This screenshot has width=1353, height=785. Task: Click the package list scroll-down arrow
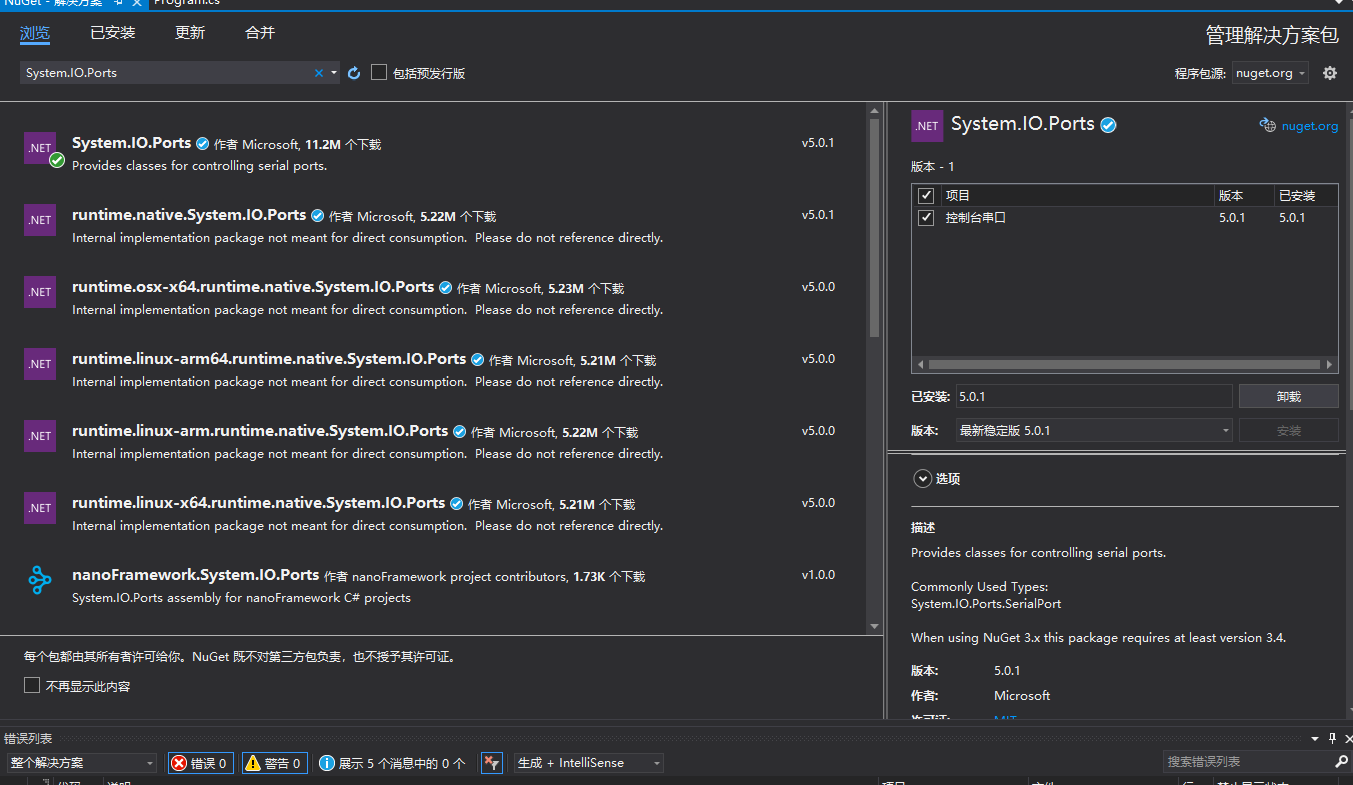(x=875, y=627)
